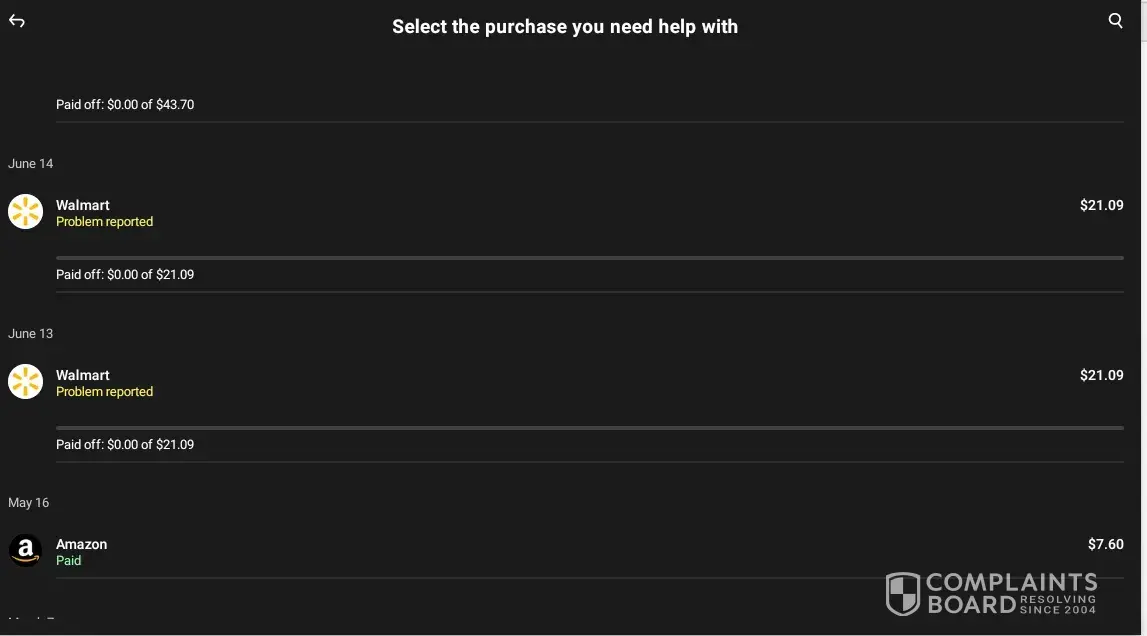Click the June 13 Walmart logo icon
Image resolution: width=1147 pixels, height=636 pixels.
25,382
